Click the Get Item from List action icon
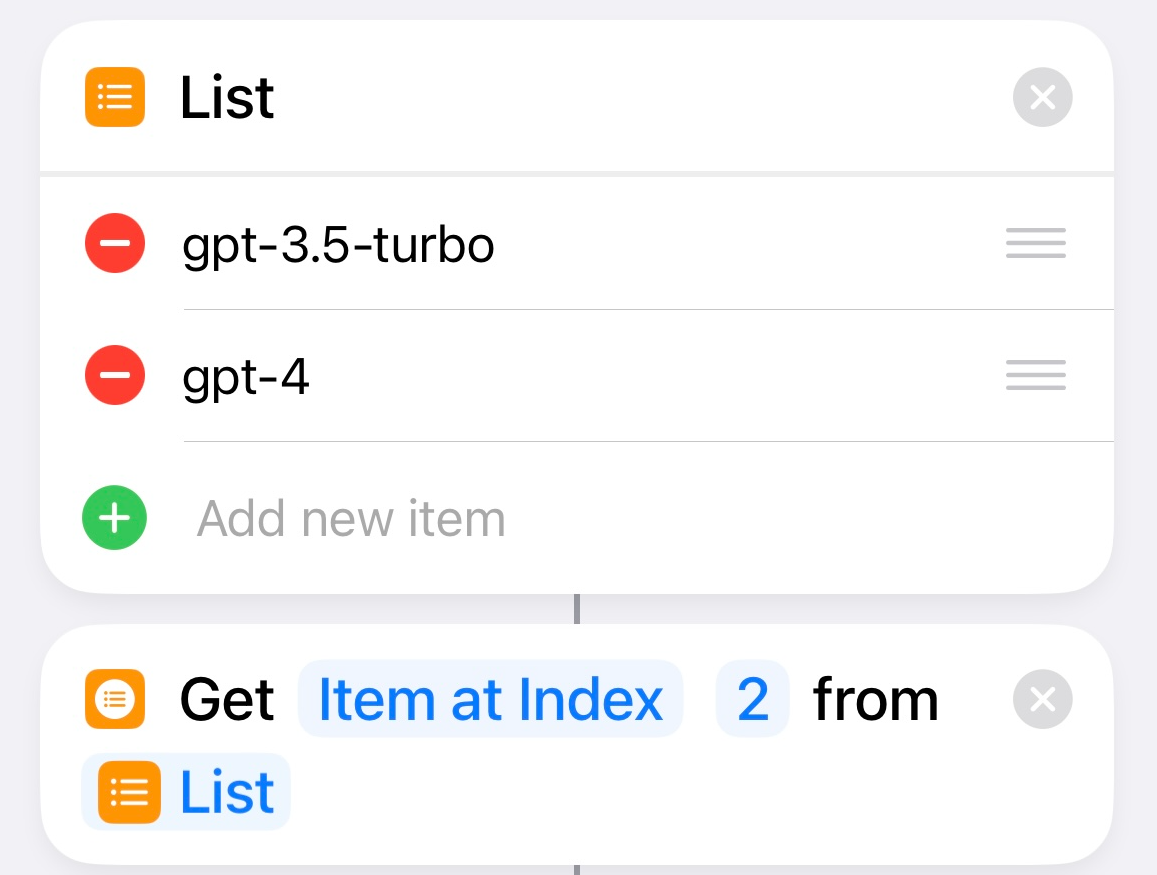This screenshot has width=1157, height=875. 114,699
